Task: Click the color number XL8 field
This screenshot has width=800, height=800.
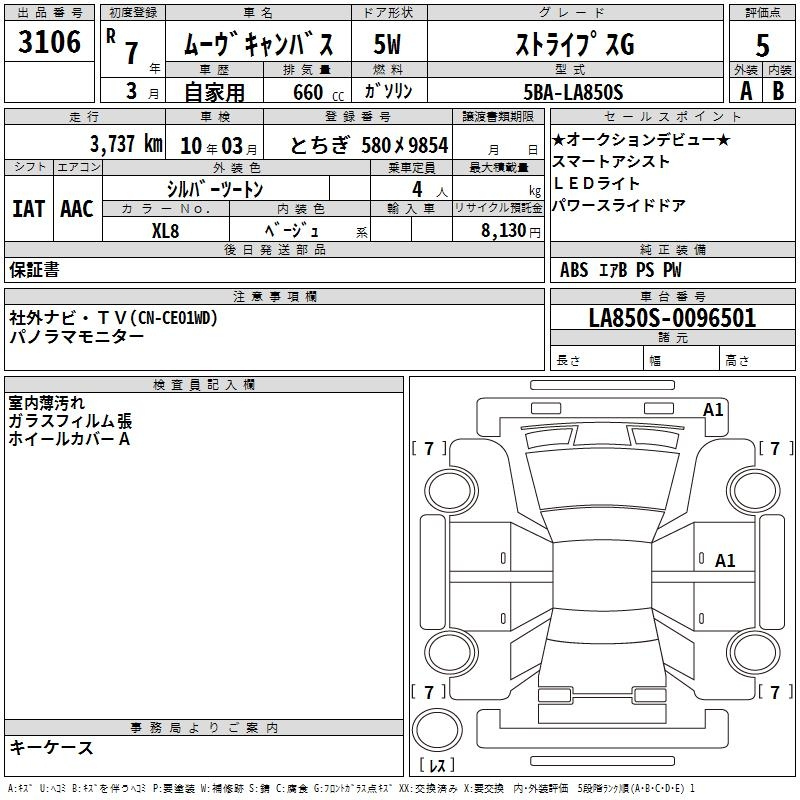Action: click(166, 231)
